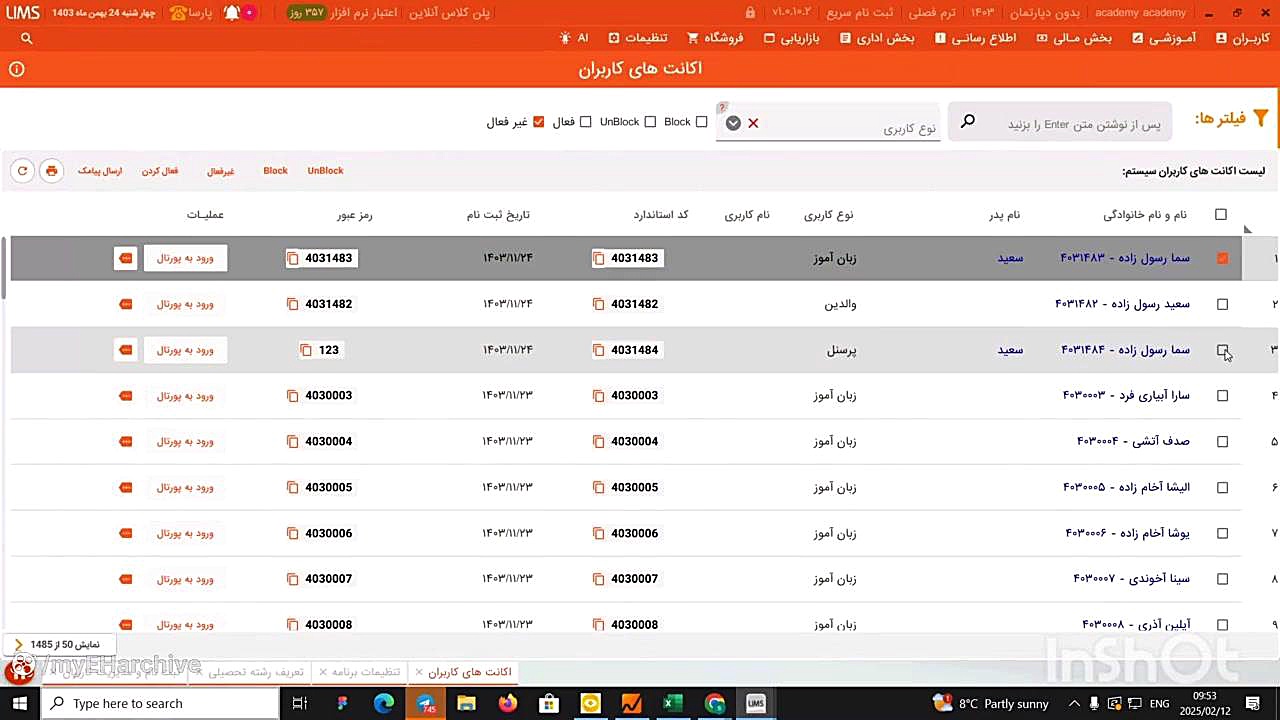Click the search magnifier icon in the menu bar

27,38
